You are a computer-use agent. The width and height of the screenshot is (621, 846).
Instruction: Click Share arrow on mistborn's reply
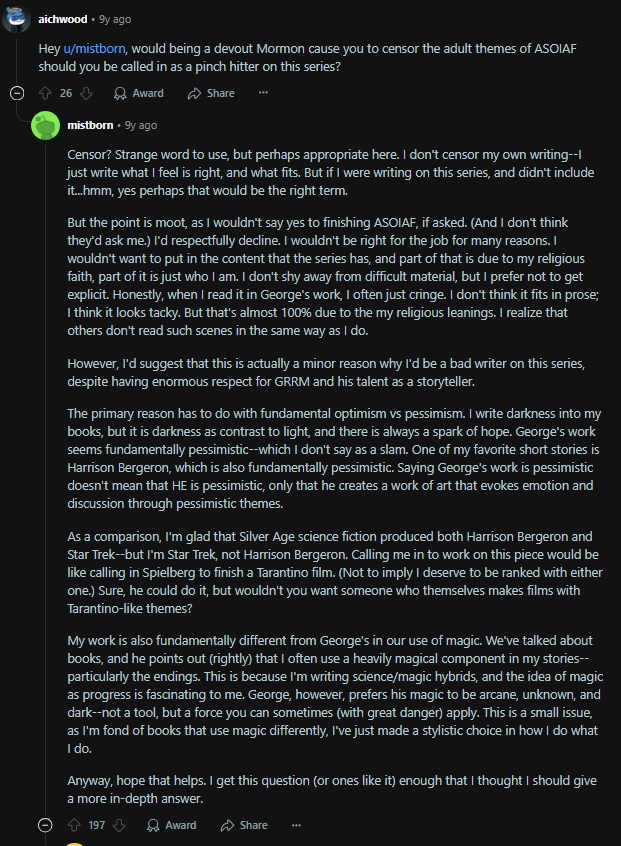[227, 825]
